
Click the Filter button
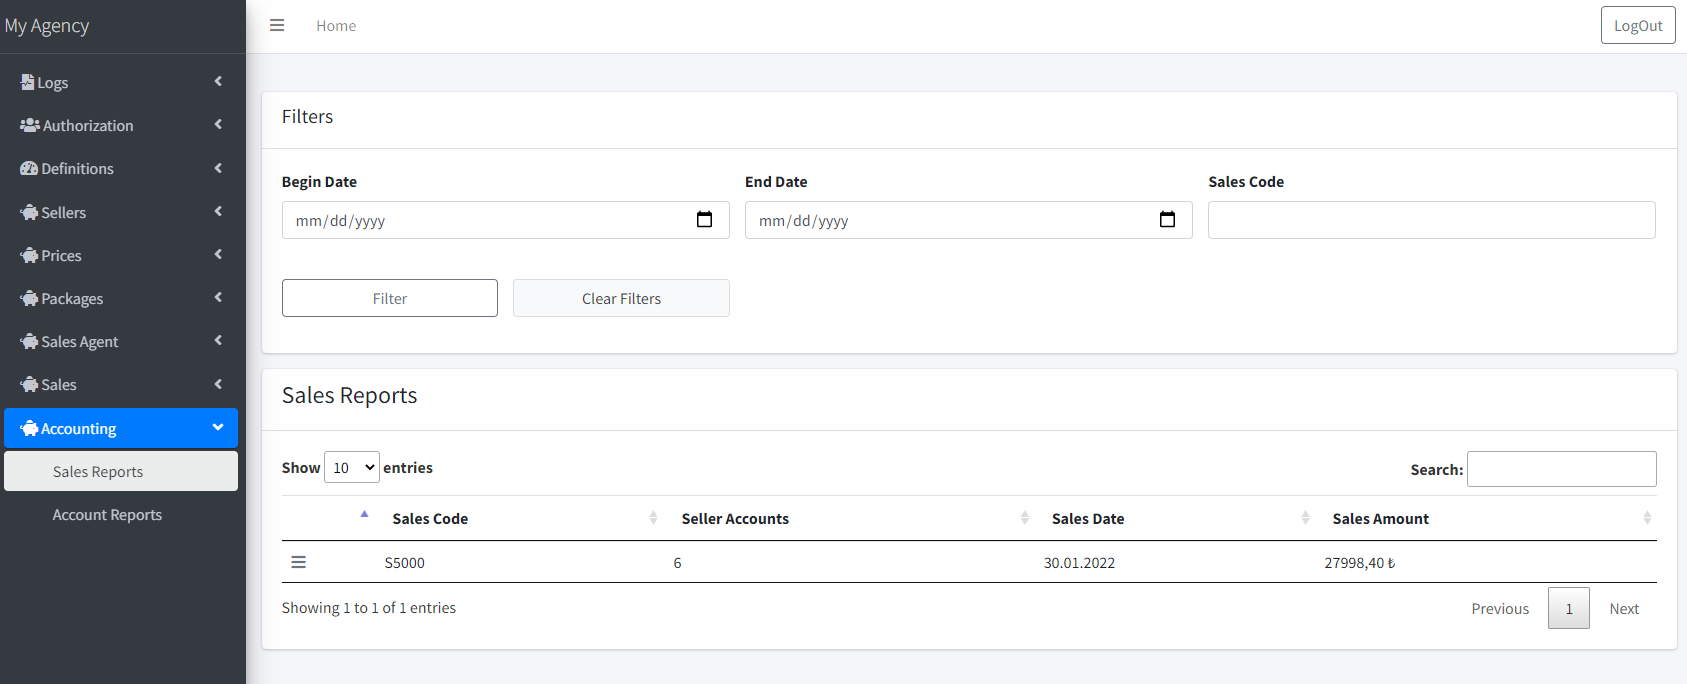[390, 298]
